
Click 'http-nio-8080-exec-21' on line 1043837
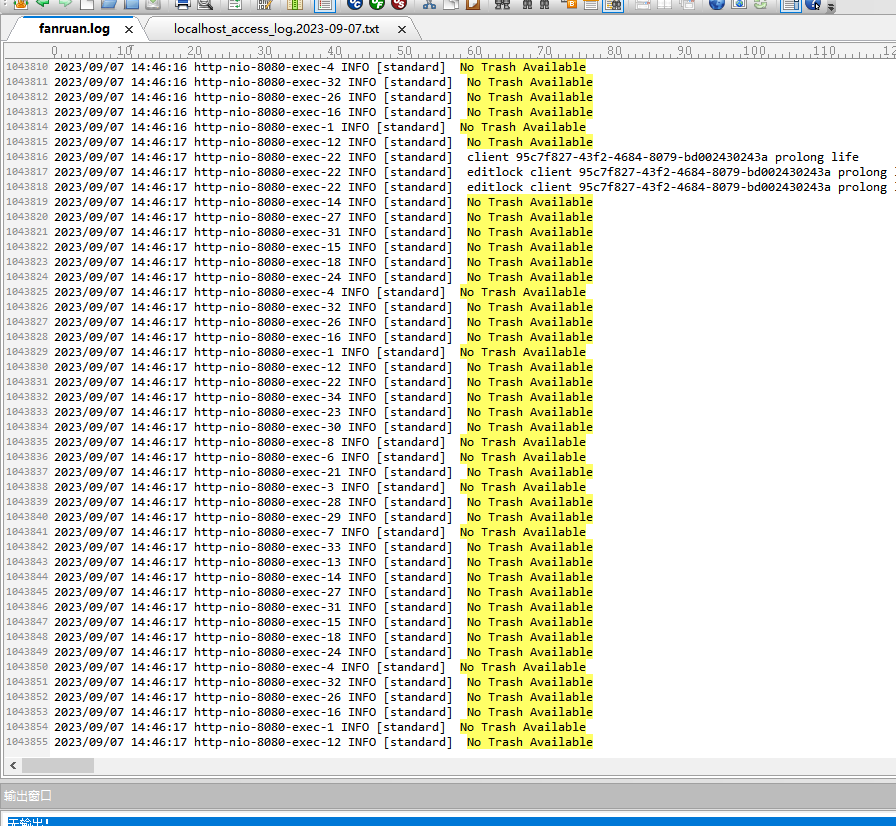[267, 472]
